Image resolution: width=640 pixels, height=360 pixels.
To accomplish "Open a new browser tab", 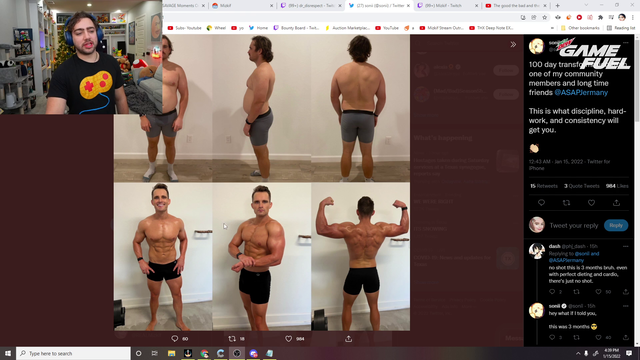I will pyautogui.click(x=558, y=6).
